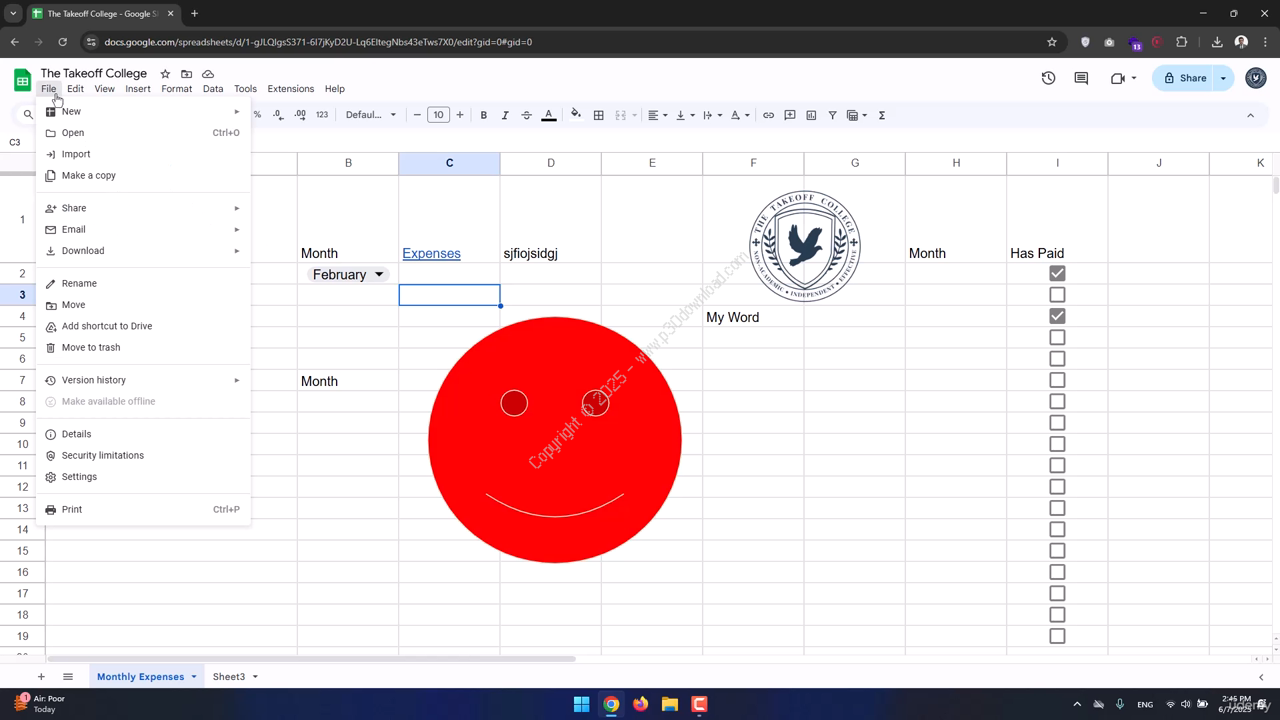This screenshot has width=1280, height=720.
Task: Check Has Paid checkbox in row 15
Action: (x=1057, y=551)
